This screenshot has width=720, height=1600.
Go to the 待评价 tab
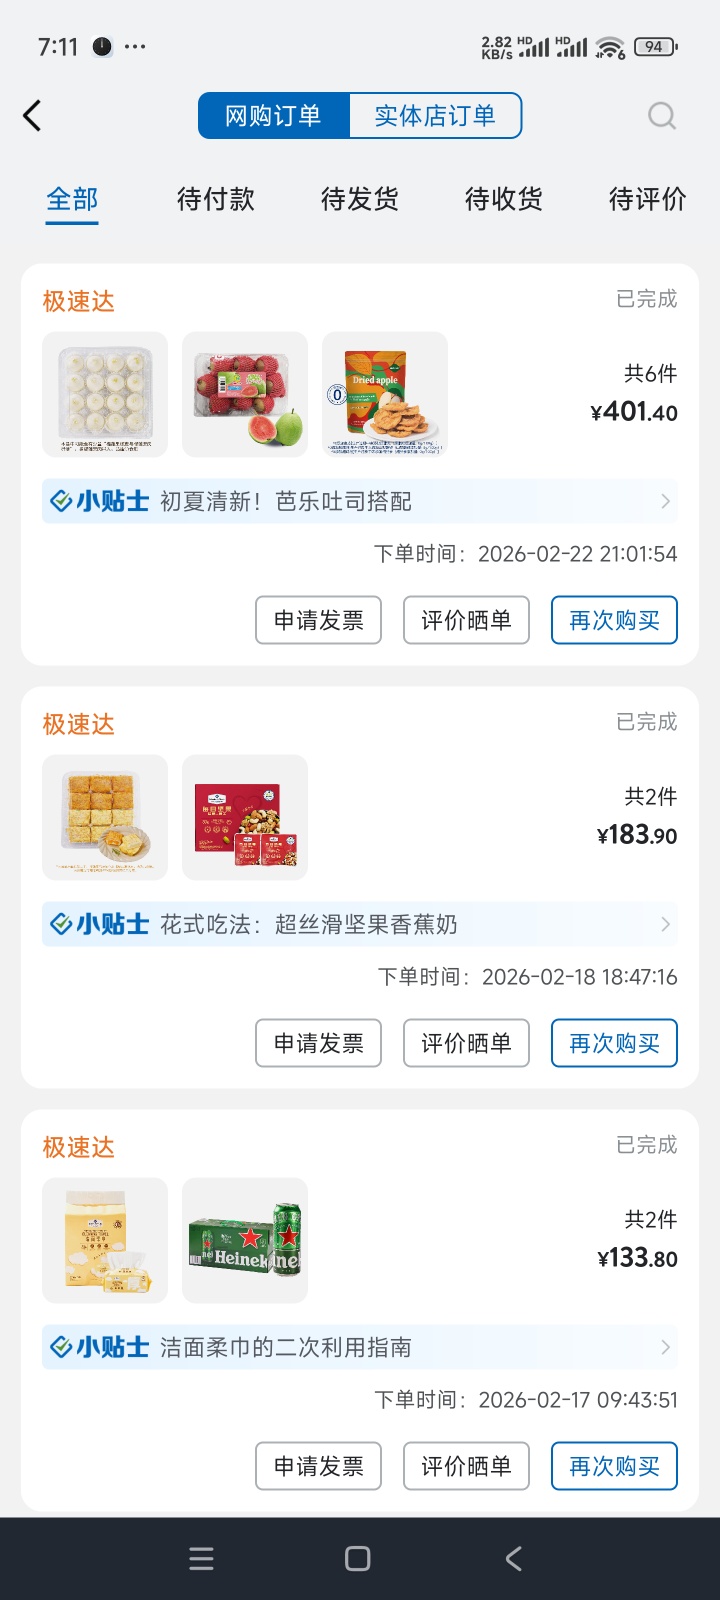(647, 199)
